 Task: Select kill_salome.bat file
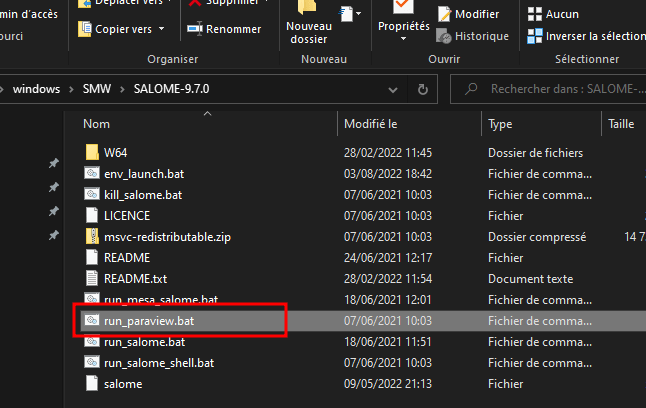click(143, 195)
